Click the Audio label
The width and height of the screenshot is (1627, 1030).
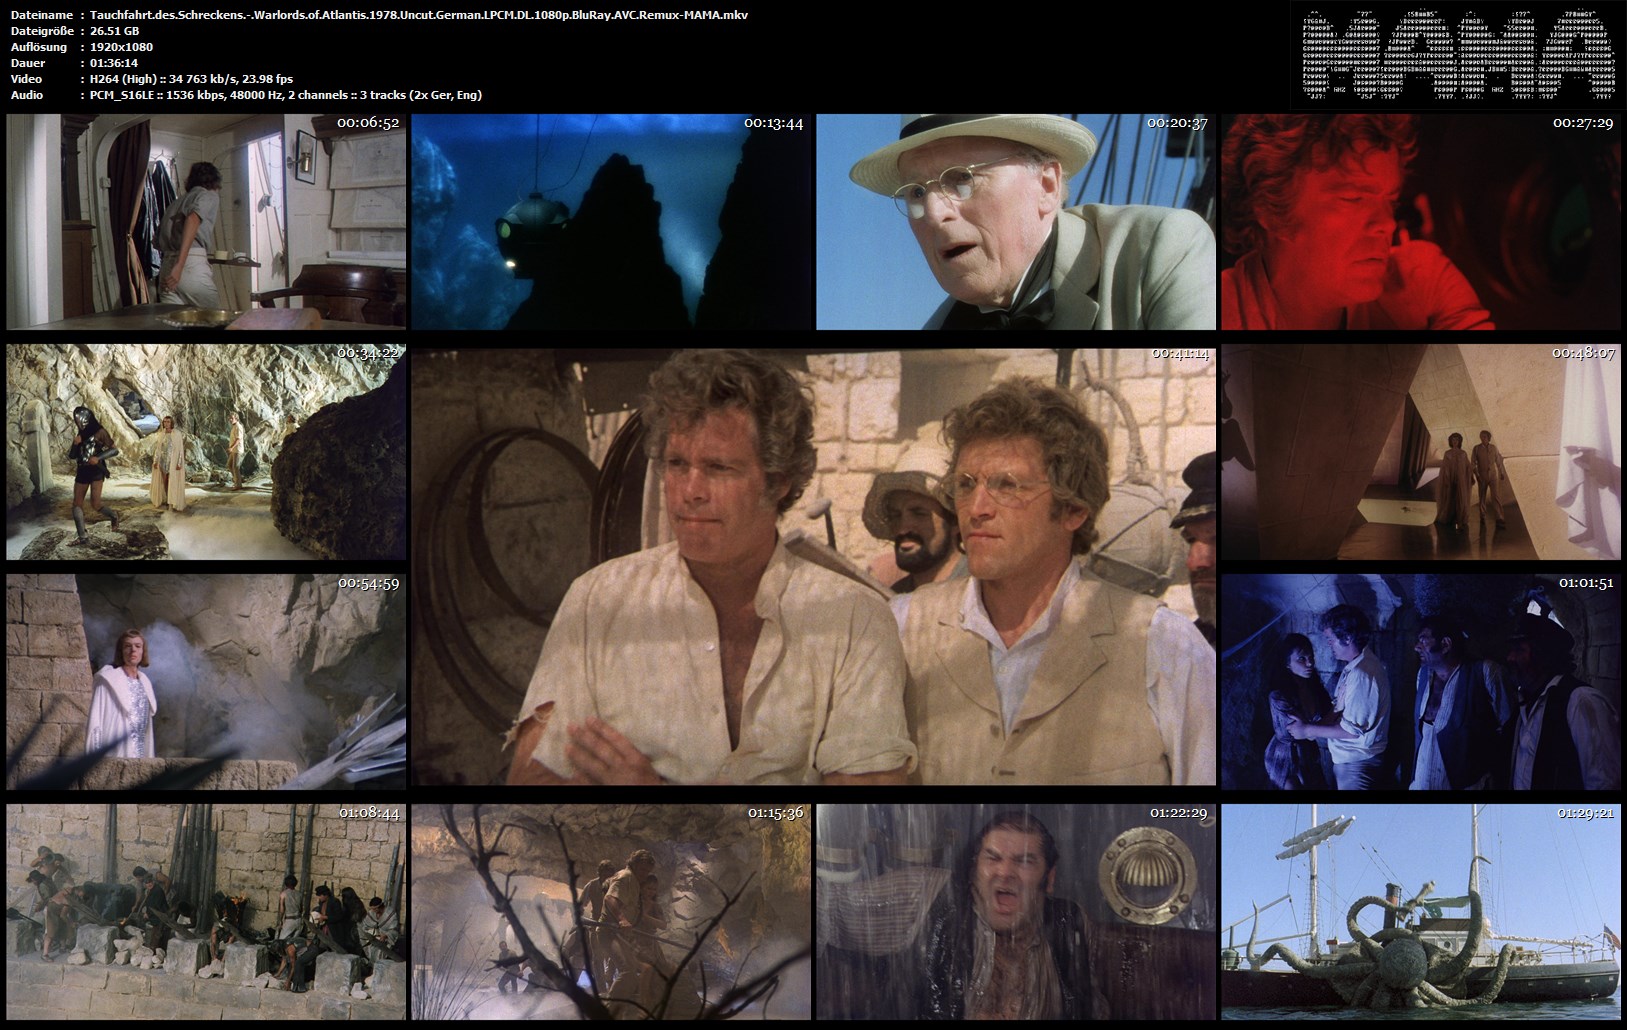(26, 95)
